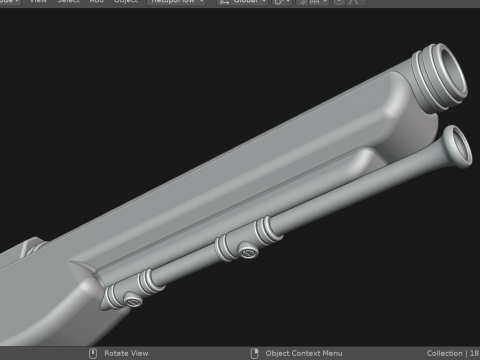Click the Object Context Menu status label
This screenshot has height=360, width=480.
pos(304,353)
